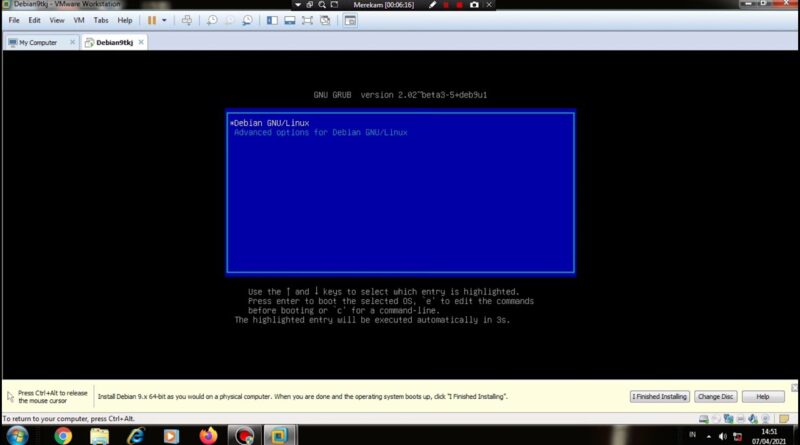Click the Help button in install bar
The width and height of the screenshot is (800, 445).
[x=763, y=397]
